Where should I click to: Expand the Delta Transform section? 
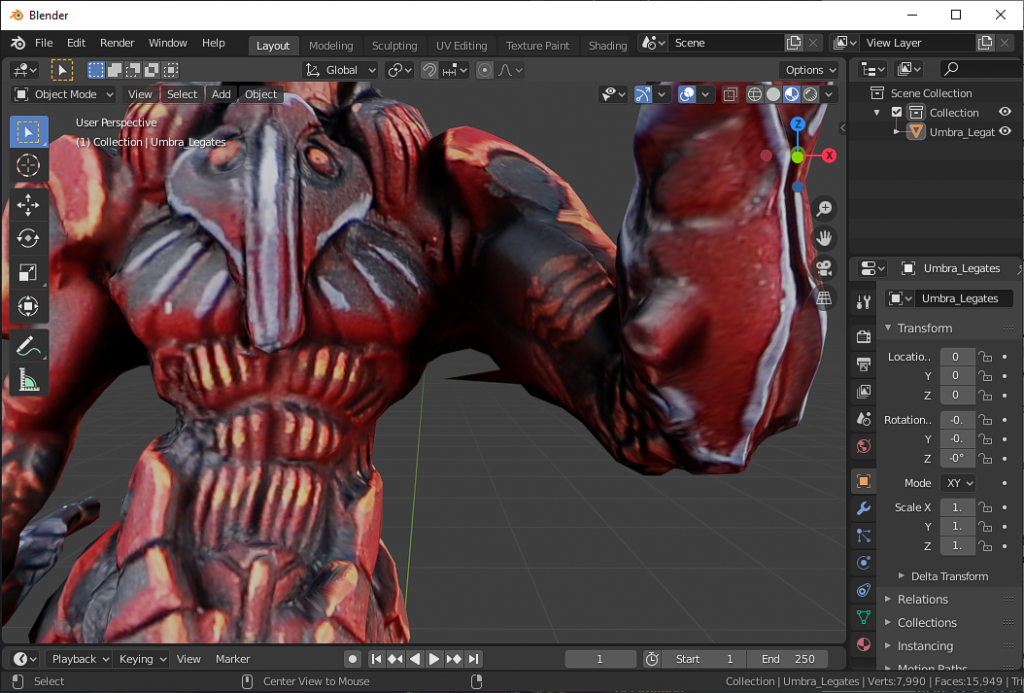[948, 576]
